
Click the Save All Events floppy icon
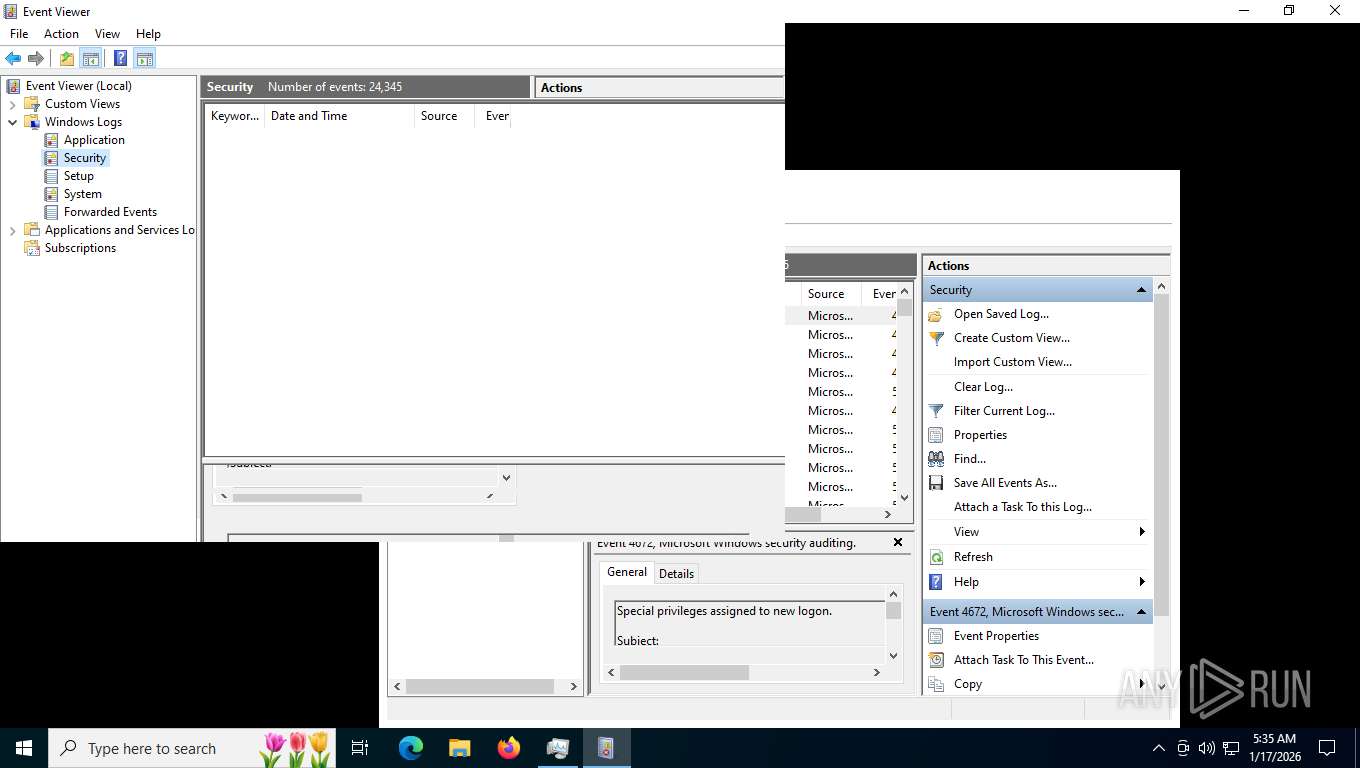click(936, 483)
